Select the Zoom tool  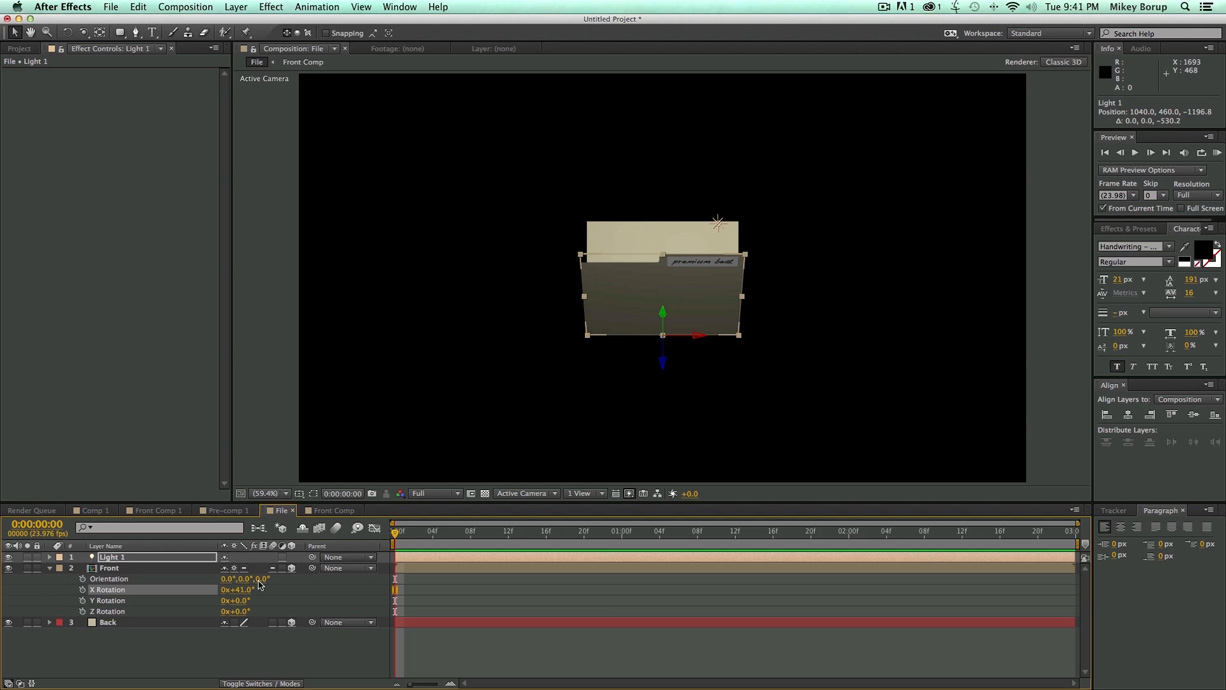point(46,32)
